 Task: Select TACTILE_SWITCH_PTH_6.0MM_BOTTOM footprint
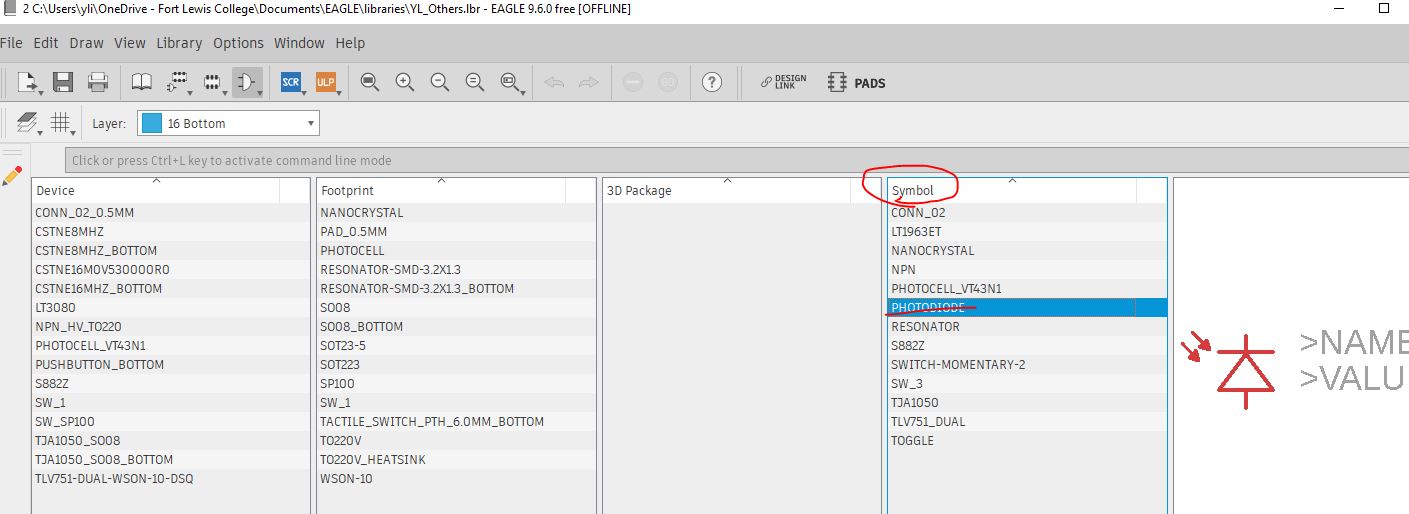(x=455, y=422)
